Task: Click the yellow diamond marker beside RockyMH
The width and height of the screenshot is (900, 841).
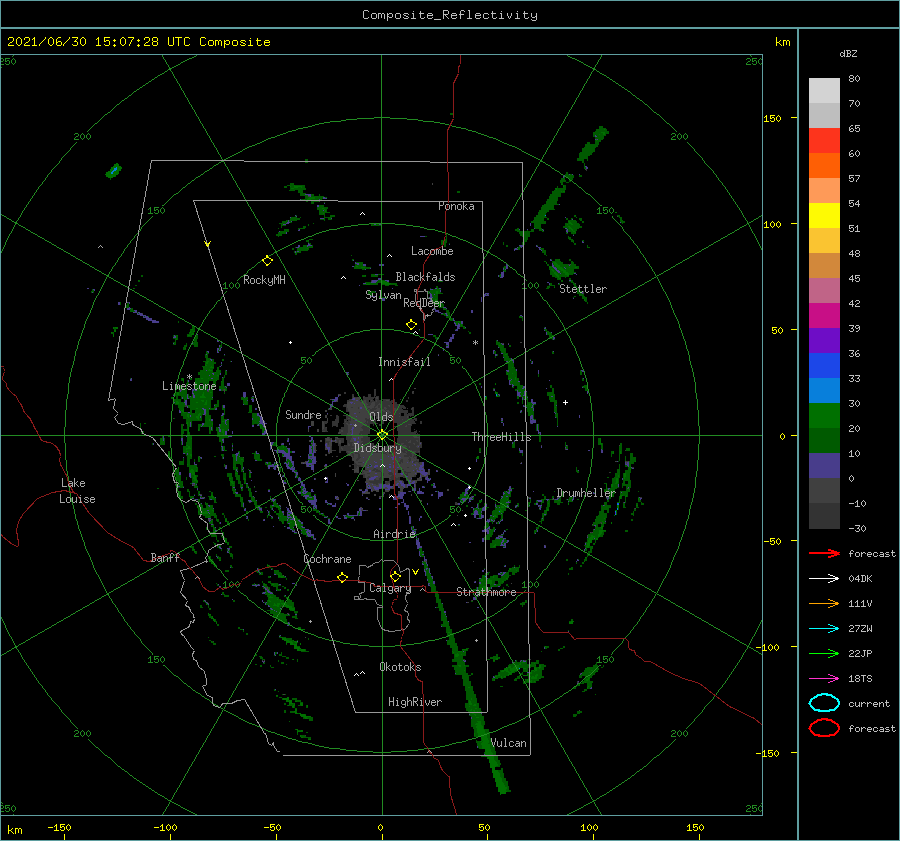Action: [267, 261]
